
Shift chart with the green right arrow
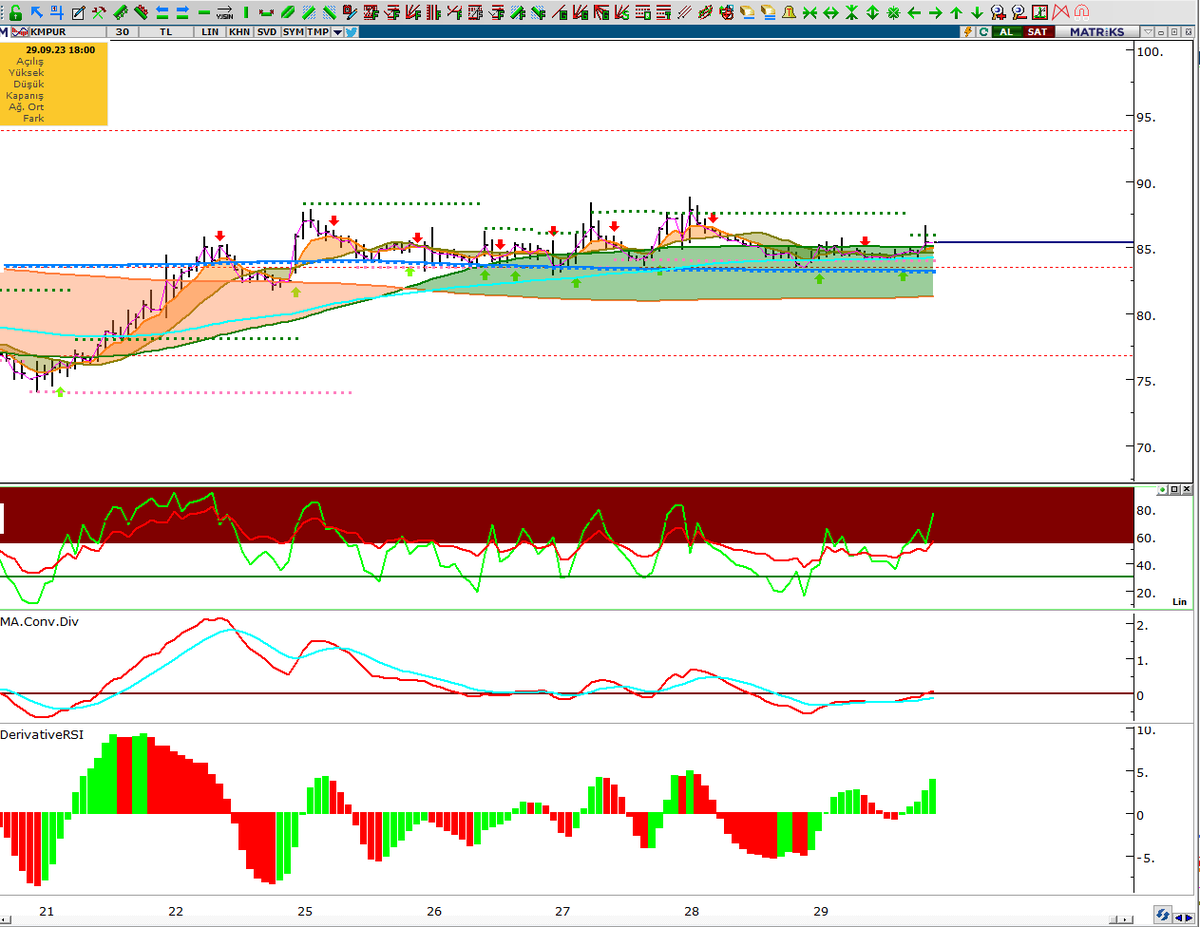pos(935,13)
